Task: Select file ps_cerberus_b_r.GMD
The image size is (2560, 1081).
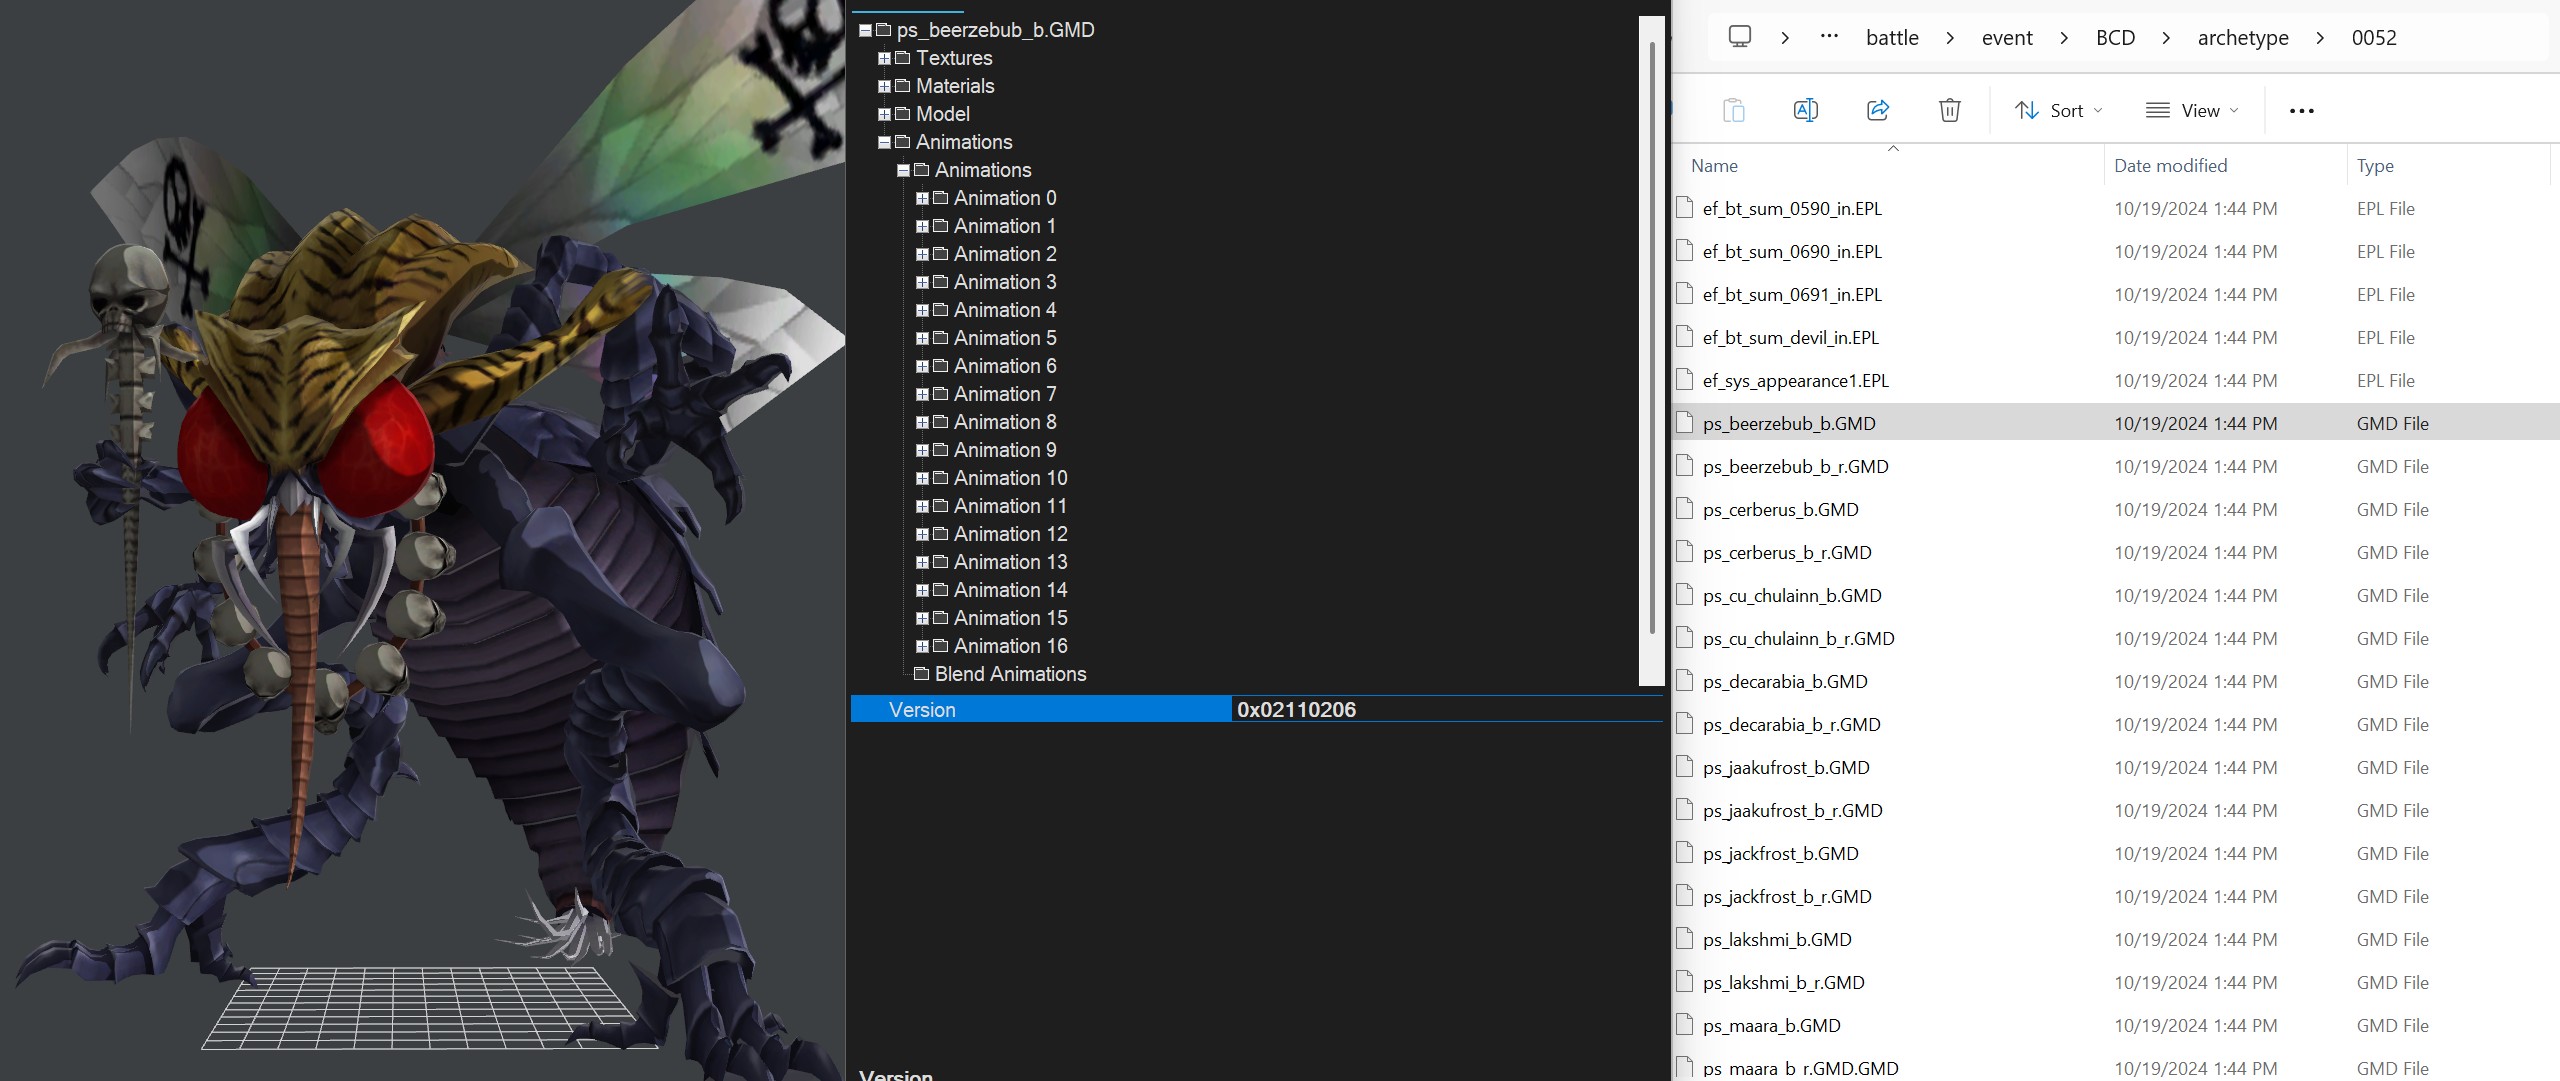Action: (x=1787, y=552)
